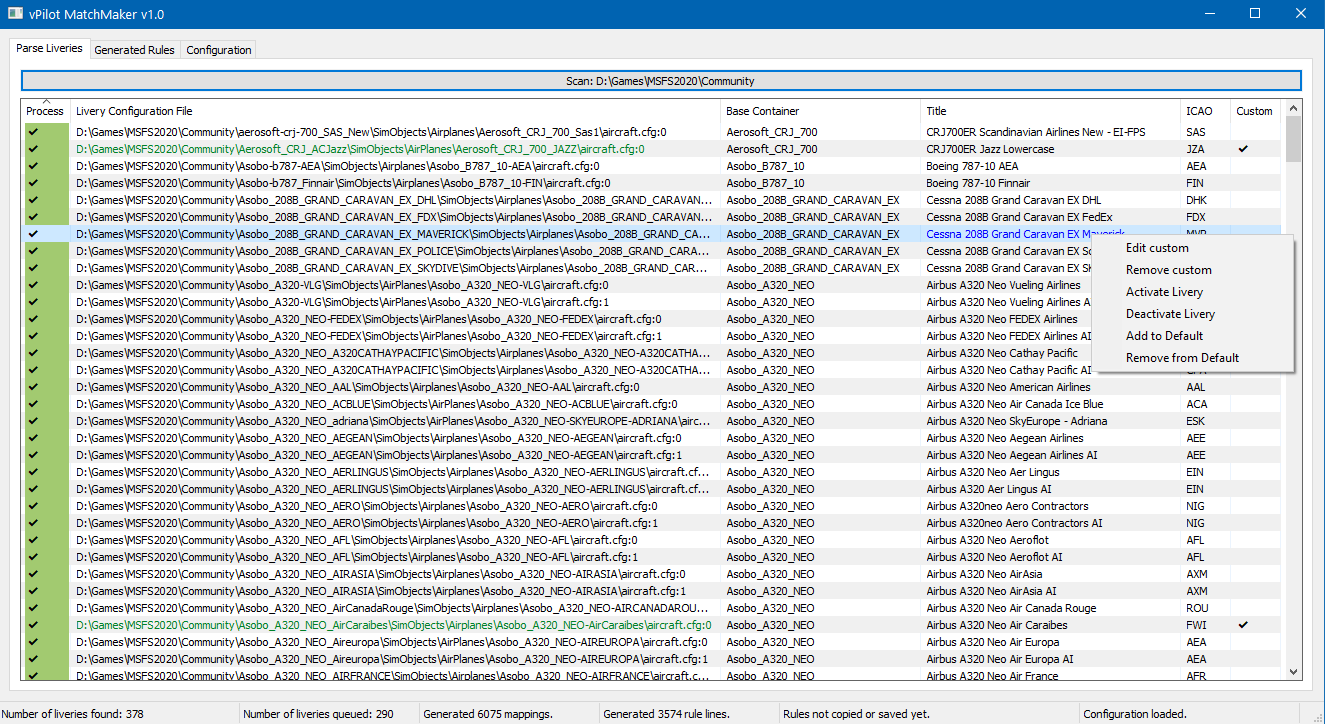The height and width of the screenshot is (724, 1325).
Task: Click Cessna 208B Grand Caravan EX FedEx title
Action: [x=1019, y=217]
